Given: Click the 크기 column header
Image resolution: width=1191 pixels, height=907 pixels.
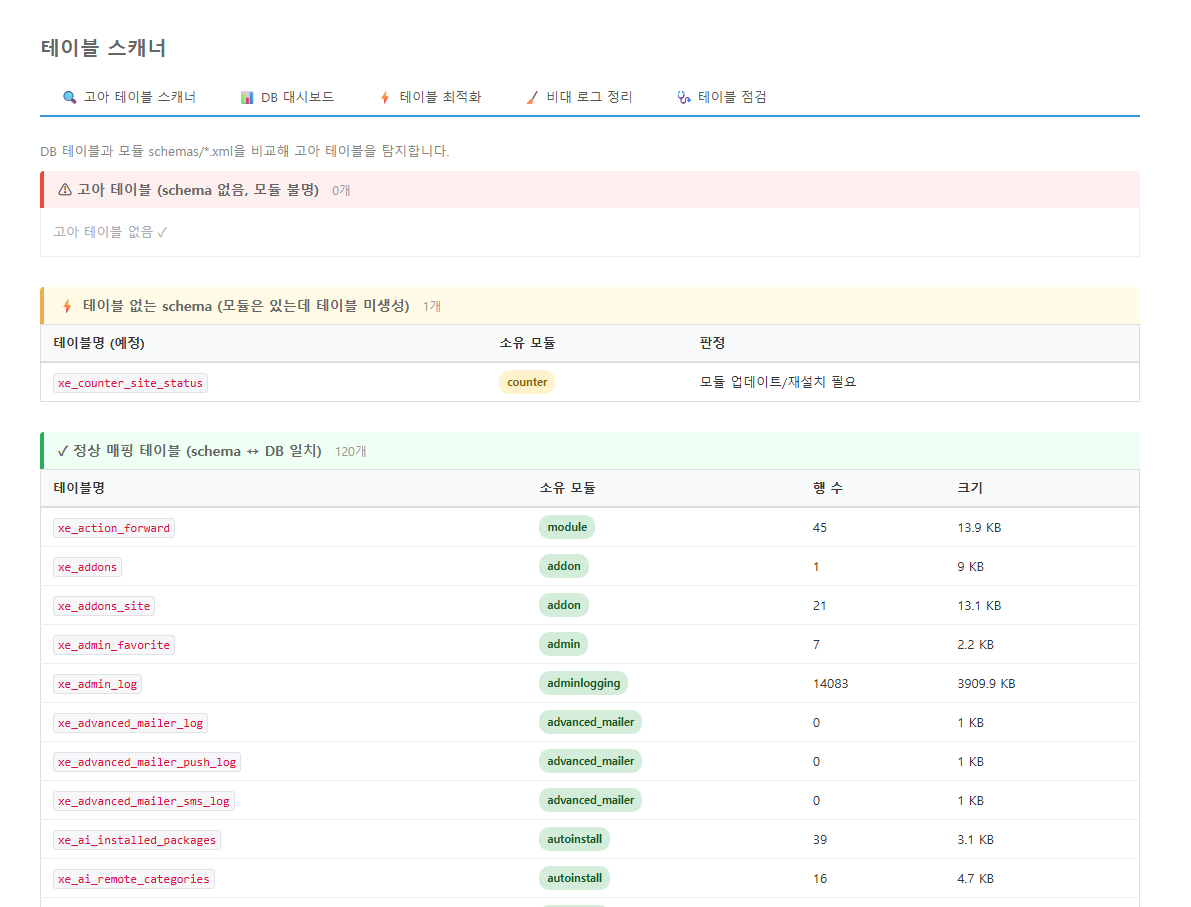Looking at the screenshot, I should click(x=970, y=488).
